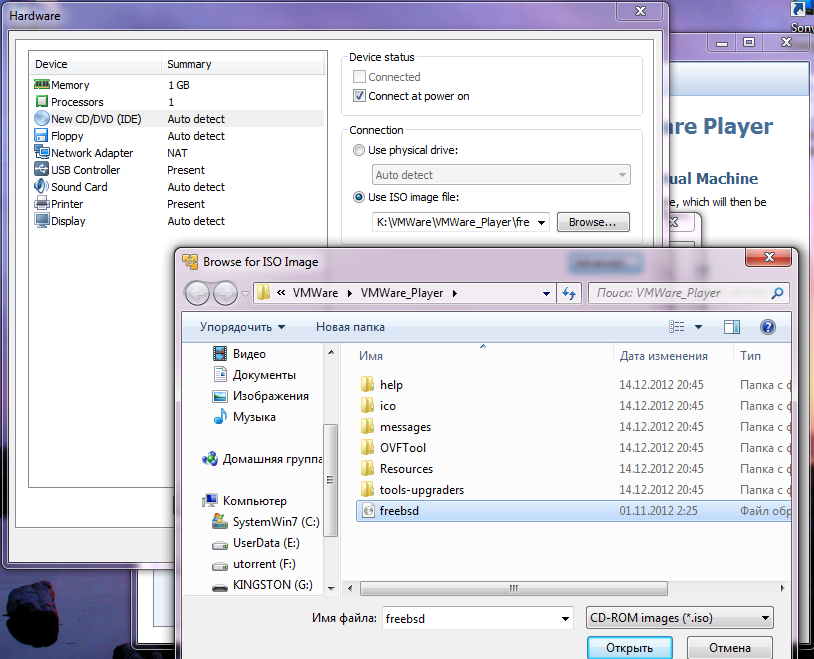This screenshot has width=814, height=659.
Task: Open the tools-upgraders folder icon
Action: [x=367, y=489]
